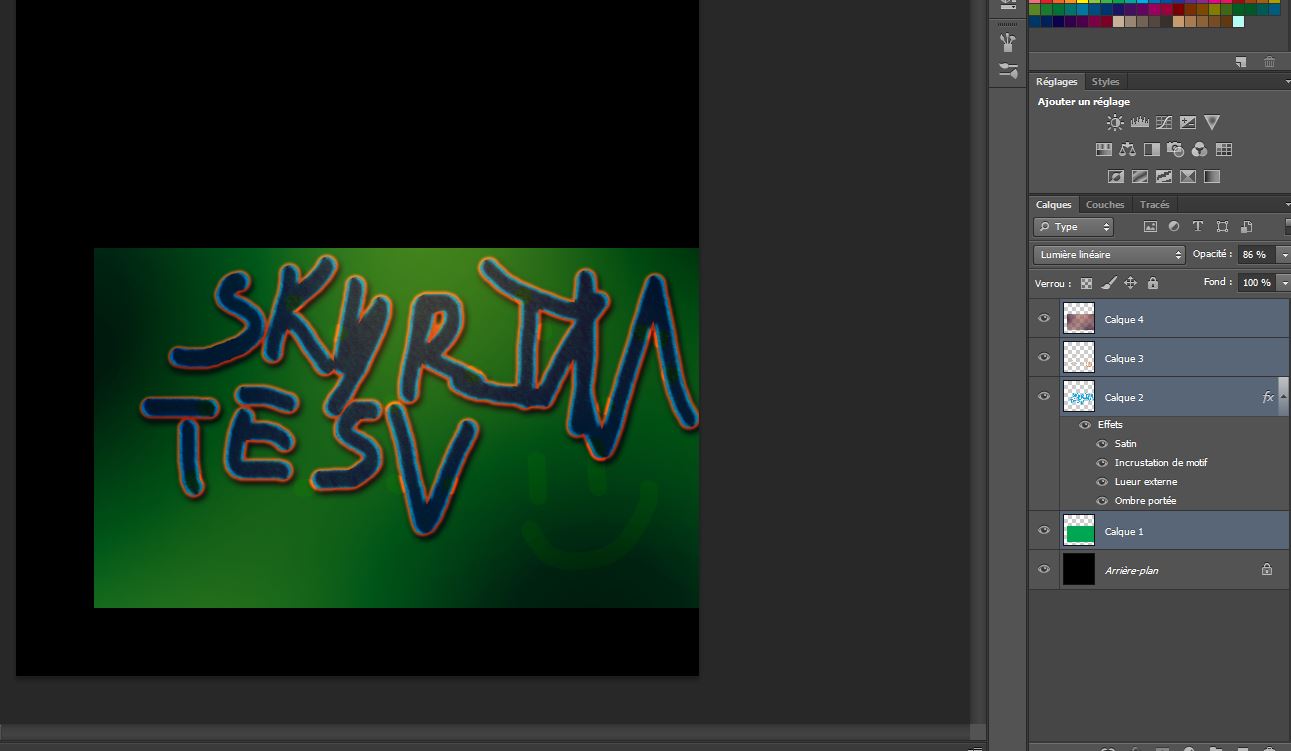Pick the light cyan swatch
This screenshot has width=1291, height=751.
pyautogui.click(x=1238, y=21)
